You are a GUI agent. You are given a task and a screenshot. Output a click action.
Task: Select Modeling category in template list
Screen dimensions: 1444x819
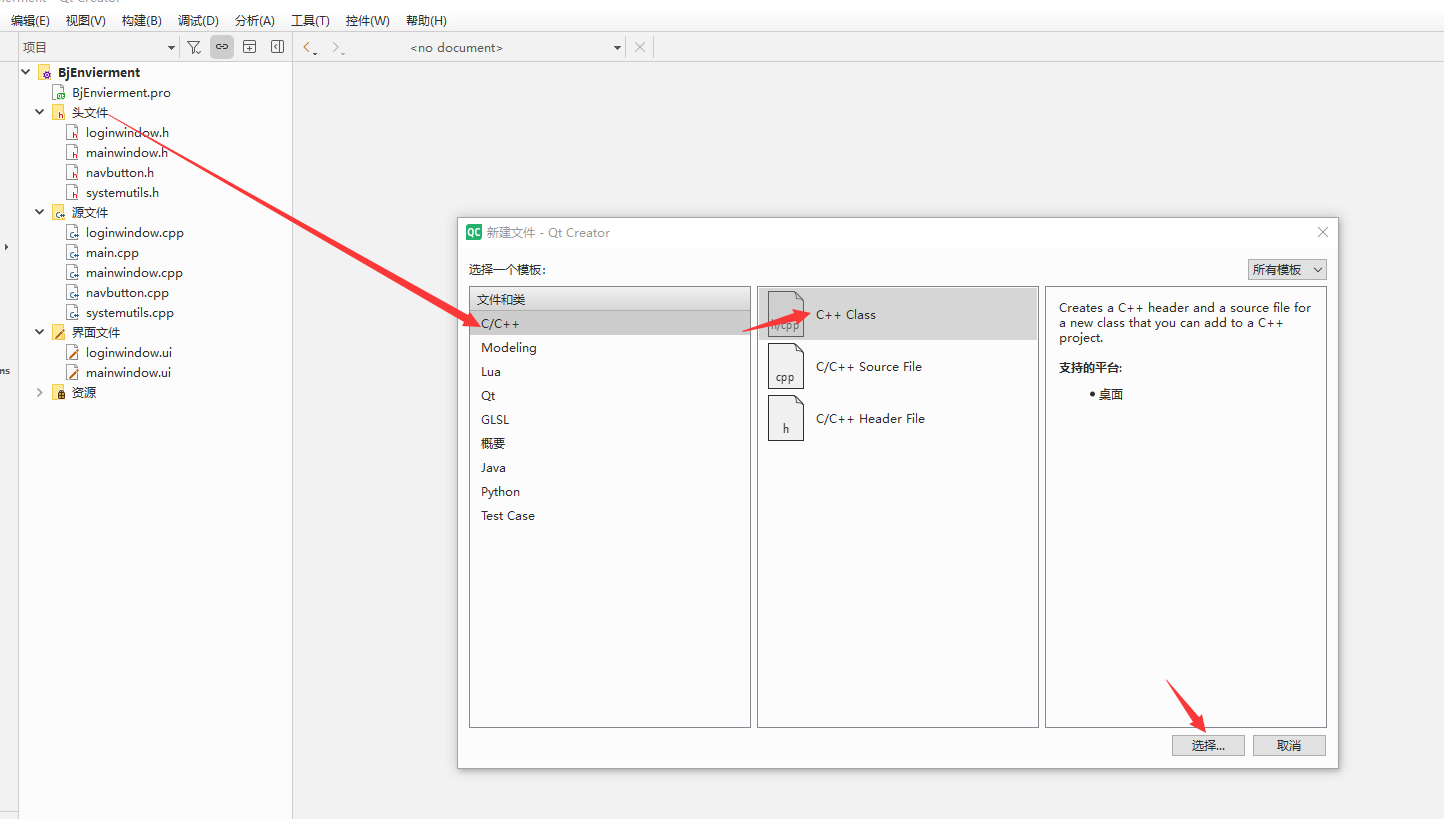click(x=610, y=347)
